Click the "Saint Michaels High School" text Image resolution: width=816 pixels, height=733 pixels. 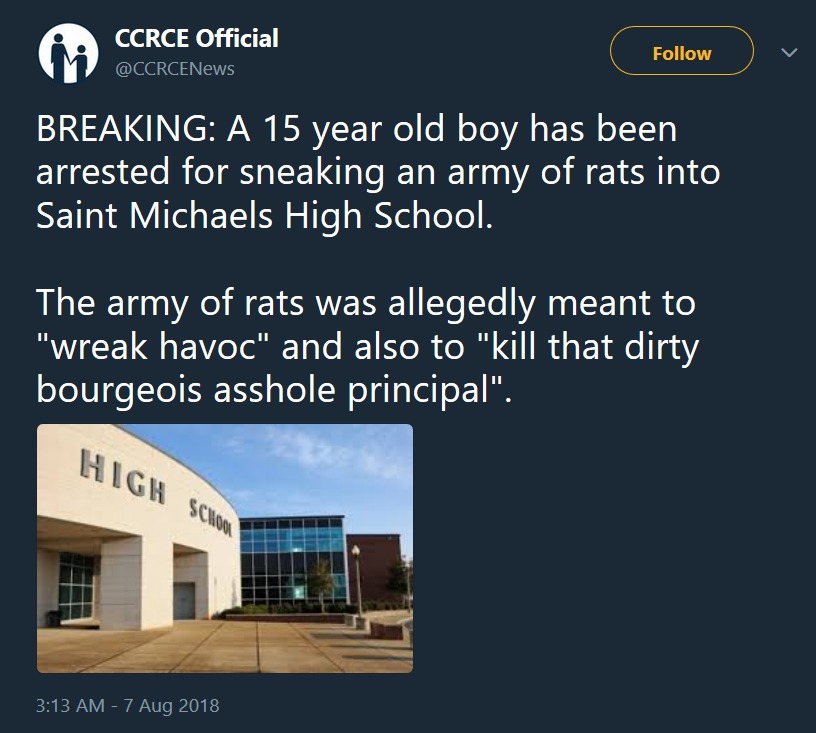(264, 216)
